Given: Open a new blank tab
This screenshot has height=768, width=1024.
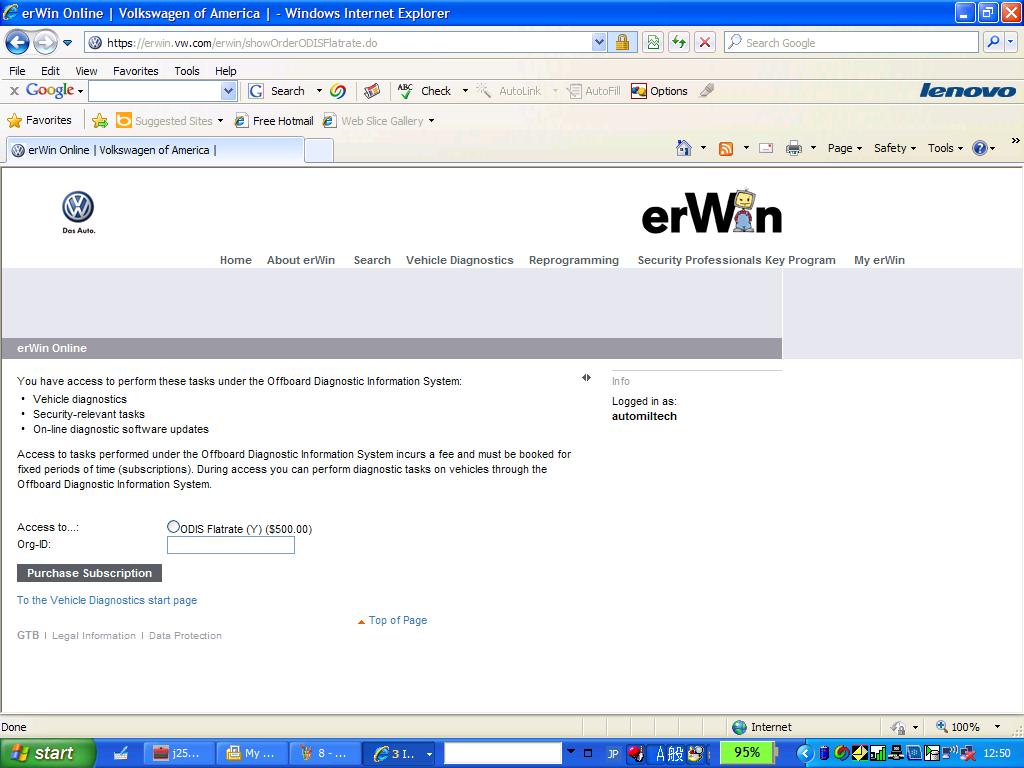Looking at the screenshot, I should 319,151.
